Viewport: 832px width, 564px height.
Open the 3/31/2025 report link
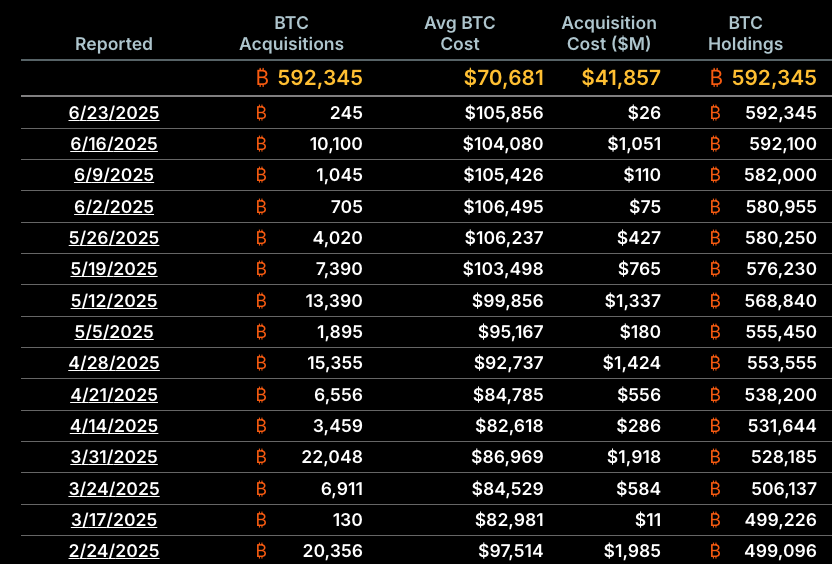pyautogui.click(x=114, y=457)
